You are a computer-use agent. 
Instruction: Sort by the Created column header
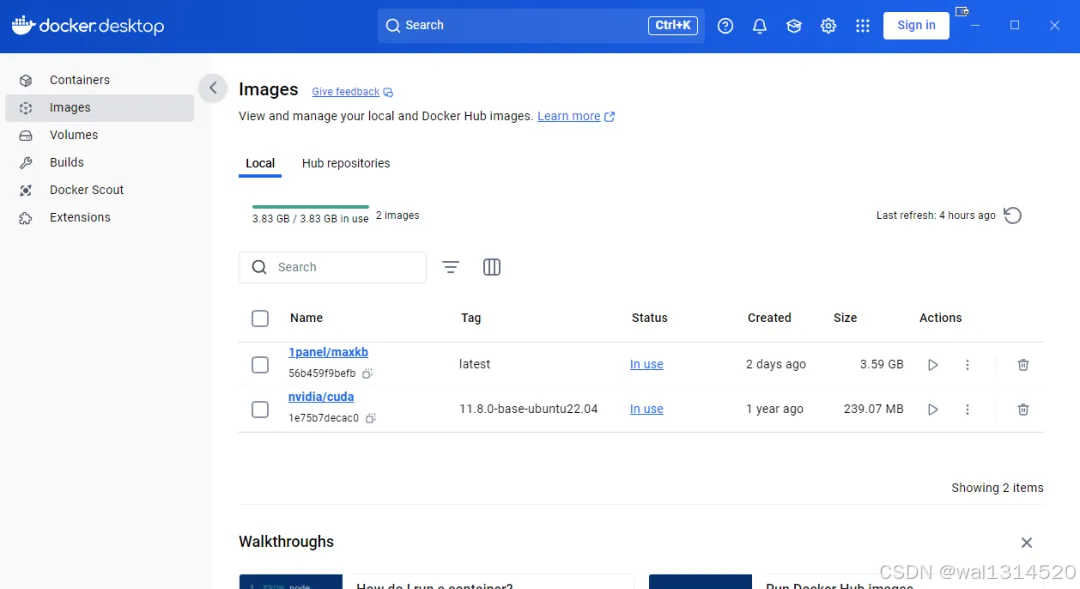(769, 318)
